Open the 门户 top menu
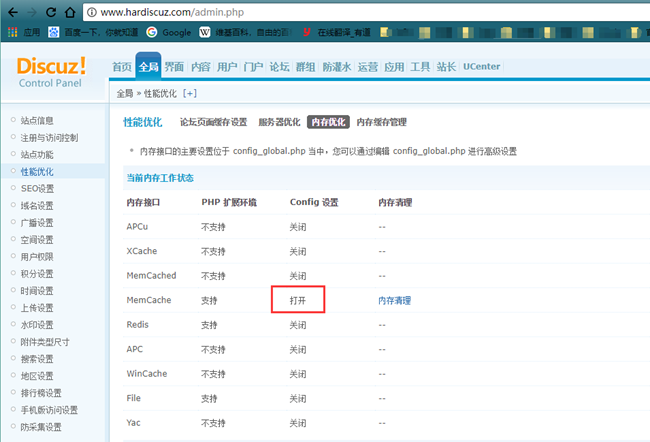The height and width of the screenshot is (442, 650). 253,67
